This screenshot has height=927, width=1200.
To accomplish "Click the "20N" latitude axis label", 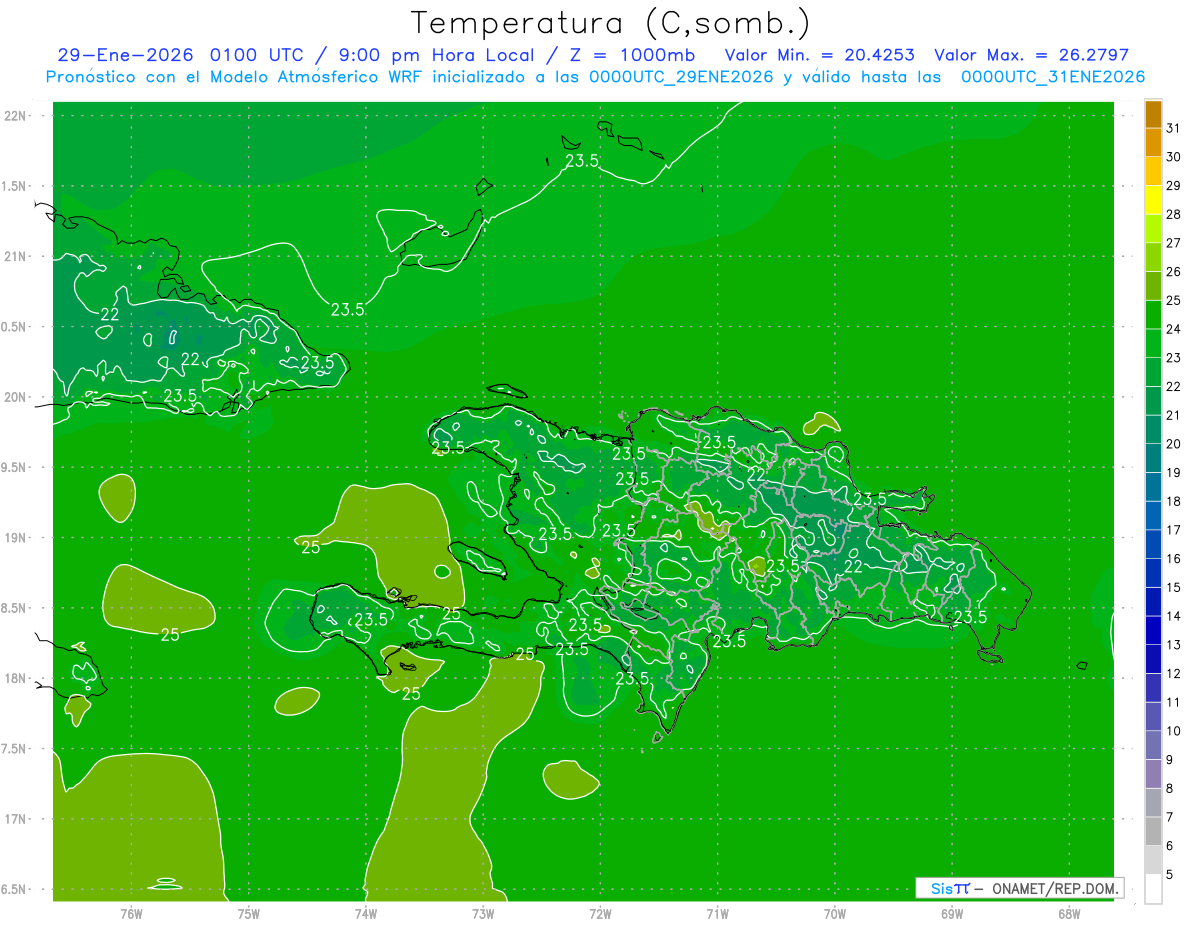I will coord(16,397).
